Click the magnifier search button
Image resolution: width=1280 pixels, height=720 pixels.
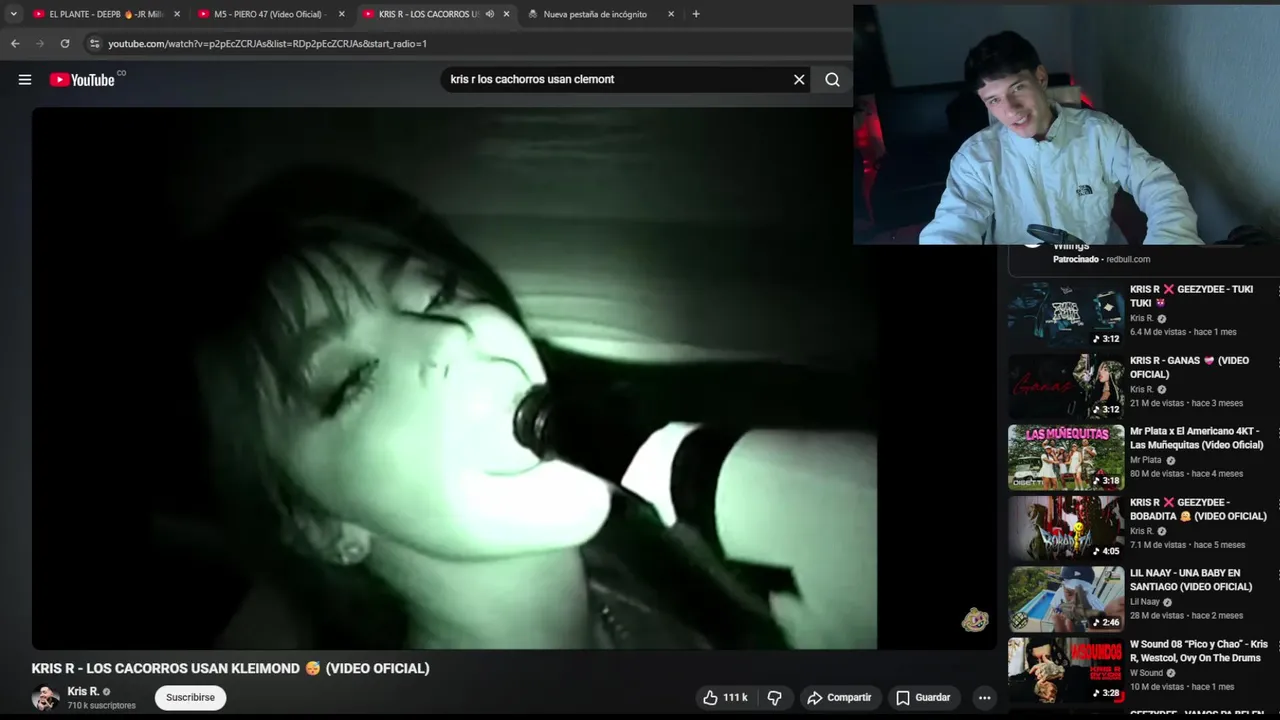point(832,80)
